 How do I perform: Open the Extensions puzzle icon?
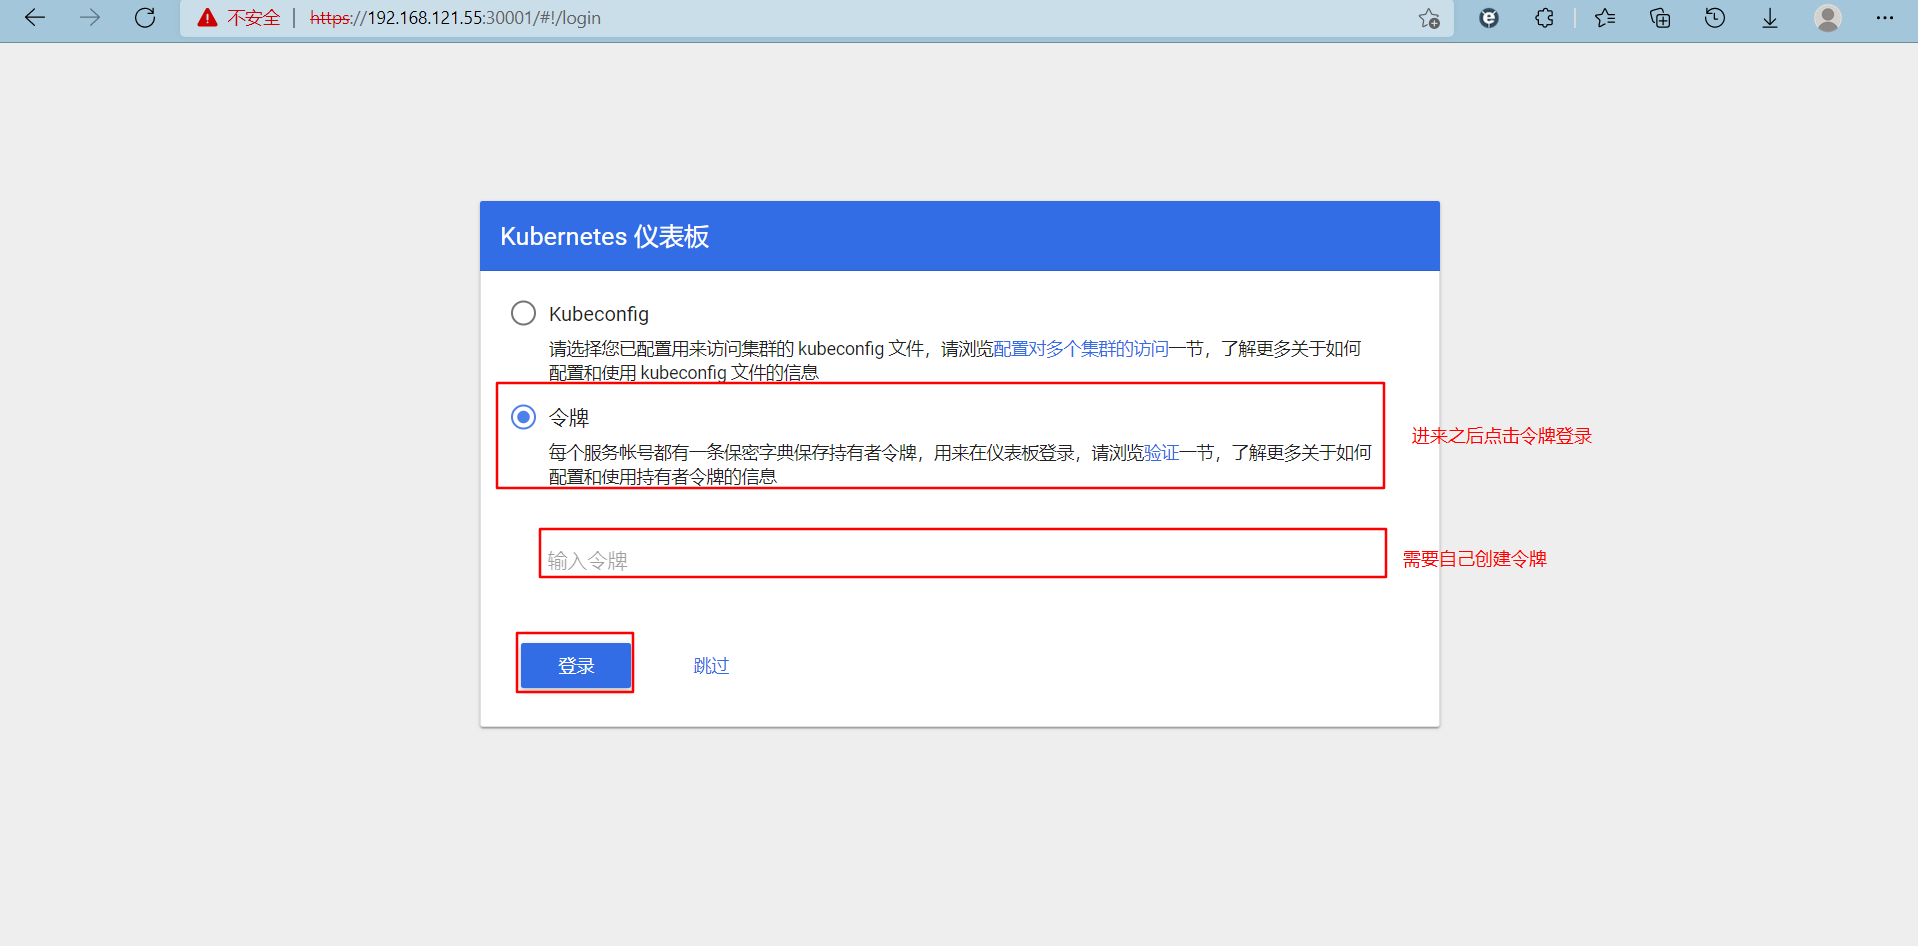1544,18
